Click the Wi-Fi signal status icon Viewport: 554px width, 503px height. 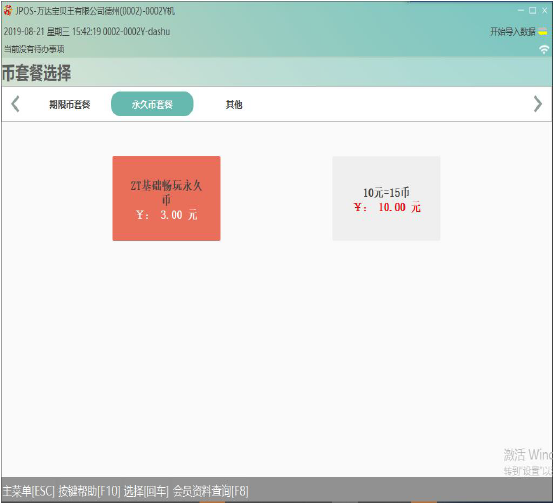click(544, 49)
